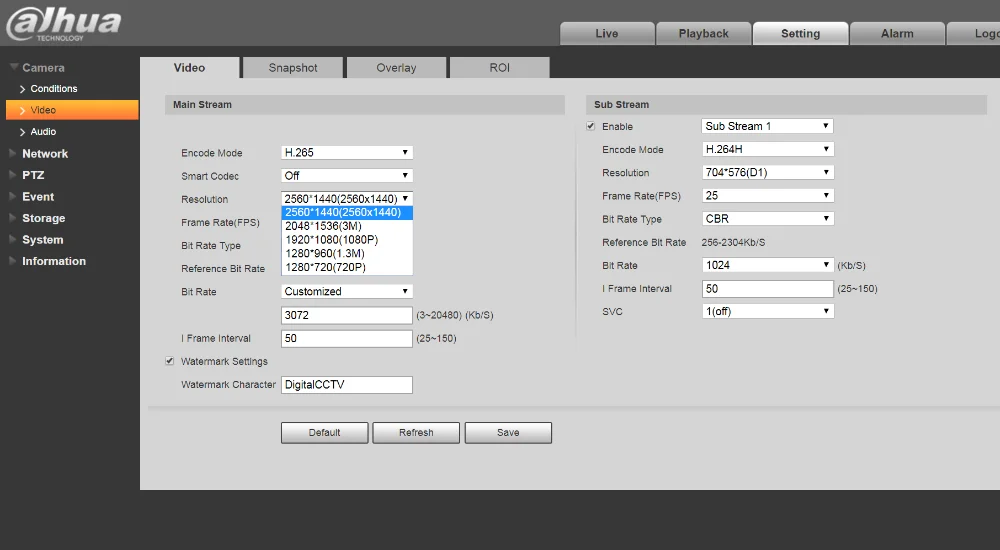
Task: Click the 256-2304Kb/S reference bit rate text
Action: 733,242
